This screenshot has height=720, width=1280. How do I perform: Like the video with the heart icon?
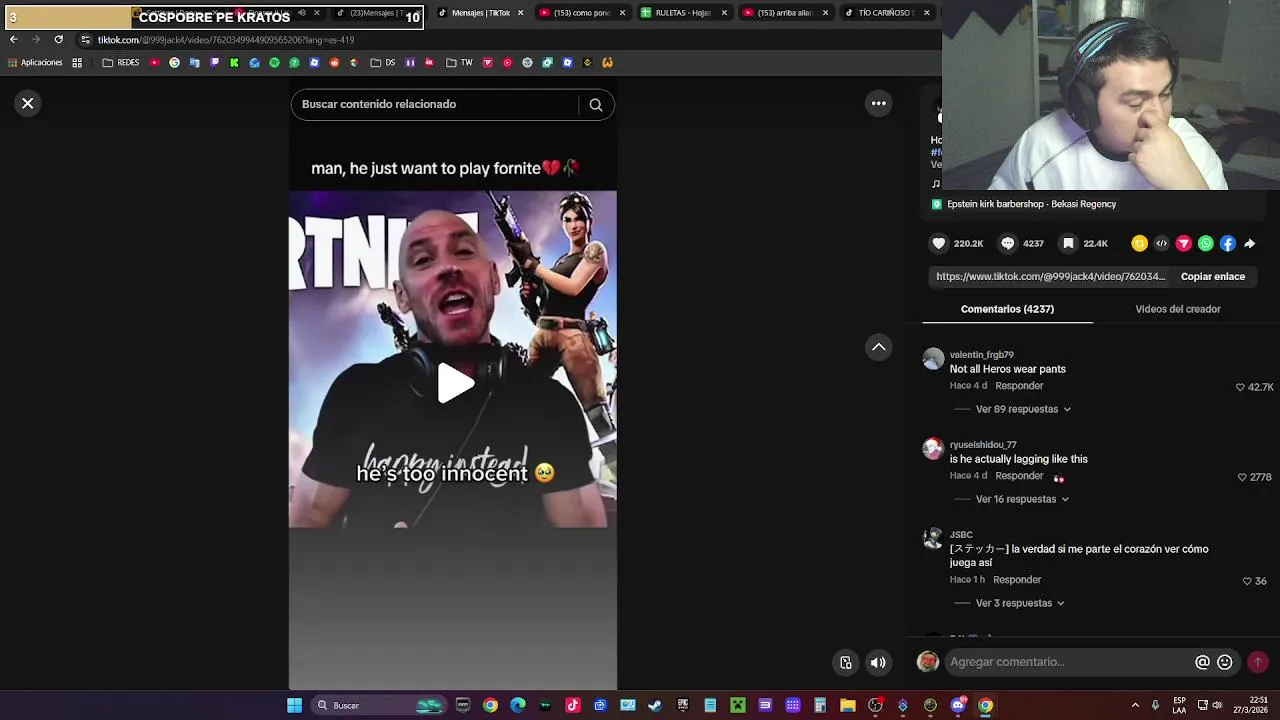click(x=938, y=243)
